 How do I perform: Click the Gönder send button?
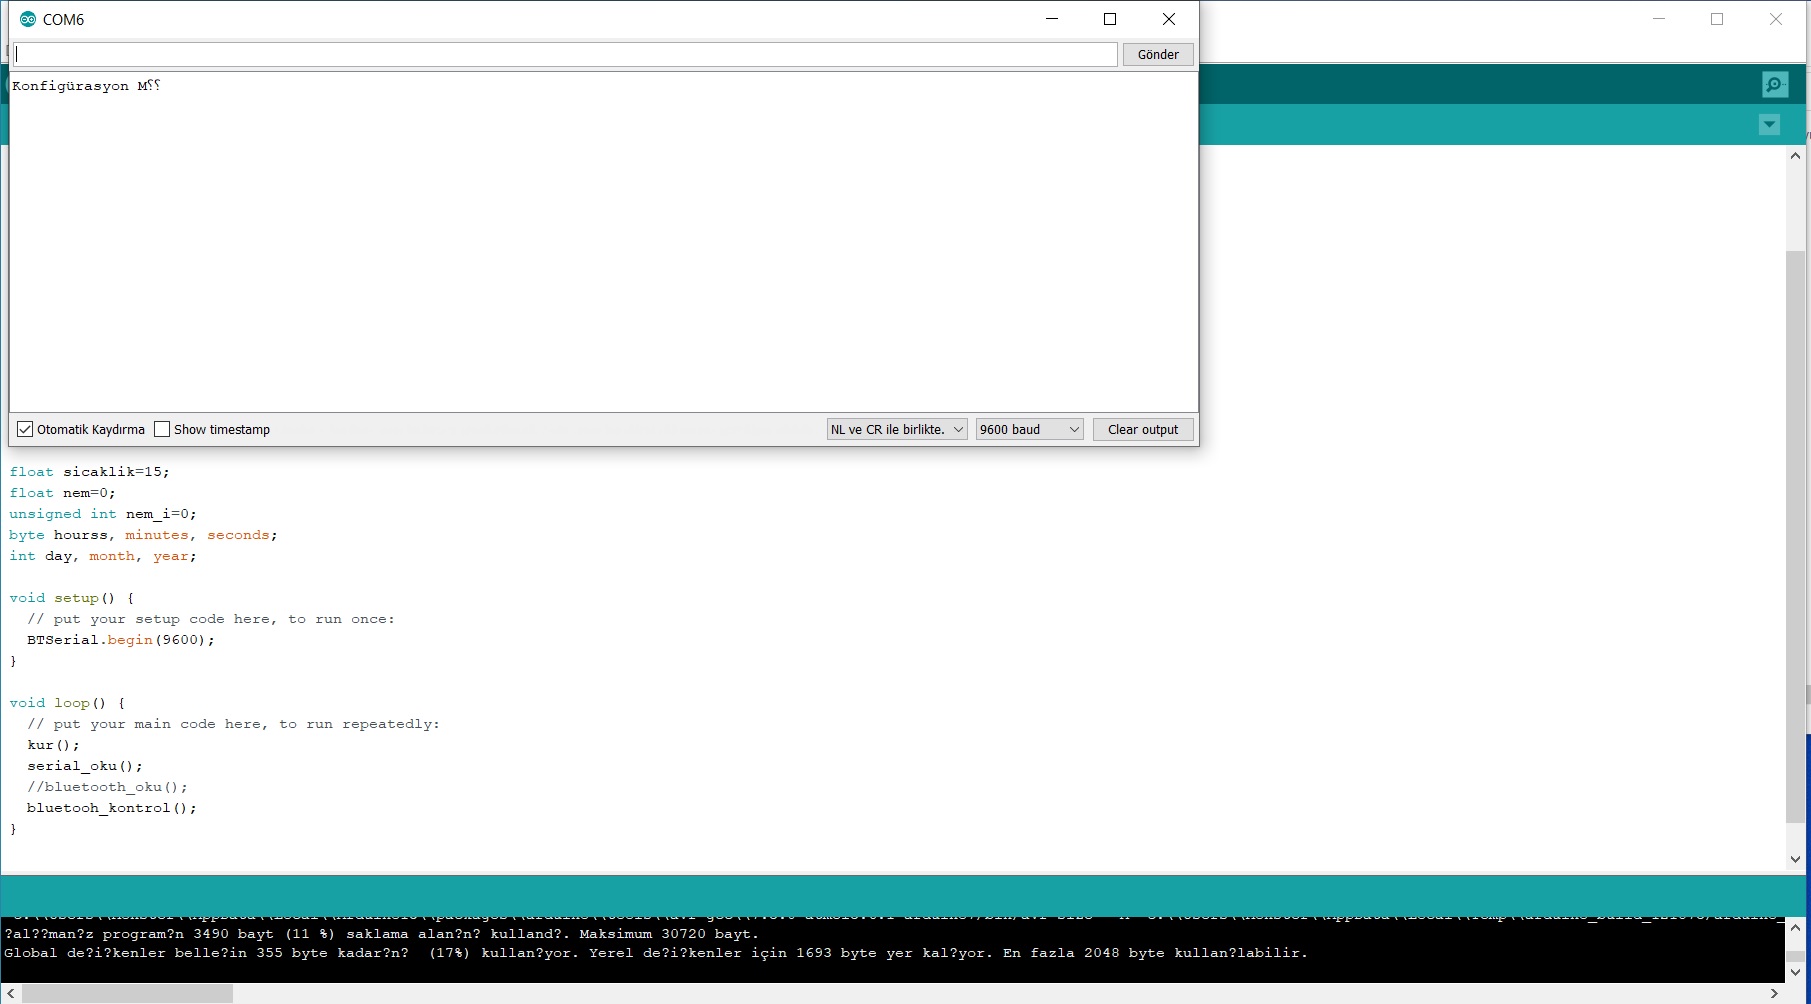click(1158, 55)
